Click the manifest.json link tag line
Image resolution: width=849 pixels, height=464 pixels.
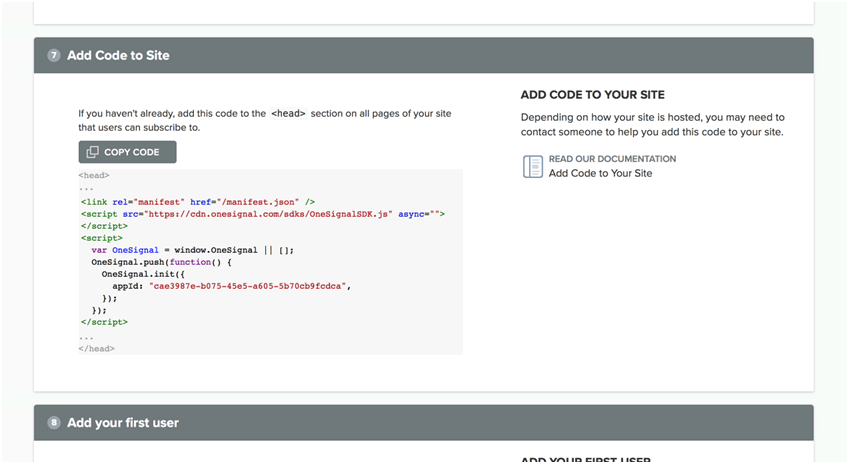click(x=198, y=202)
